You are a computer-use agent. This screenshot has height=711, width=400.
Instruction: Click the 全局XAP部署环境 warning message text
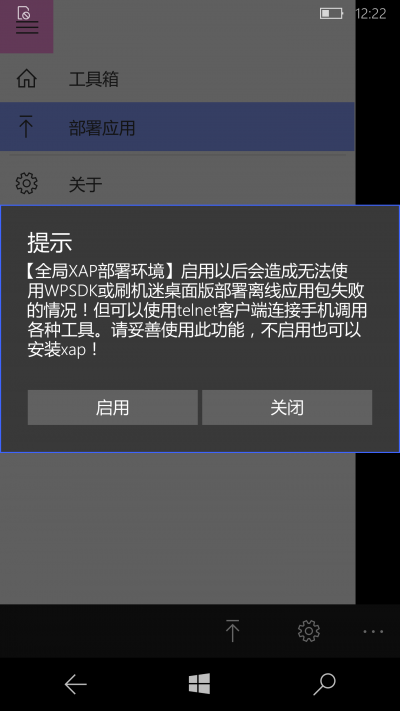coord(196,311)
